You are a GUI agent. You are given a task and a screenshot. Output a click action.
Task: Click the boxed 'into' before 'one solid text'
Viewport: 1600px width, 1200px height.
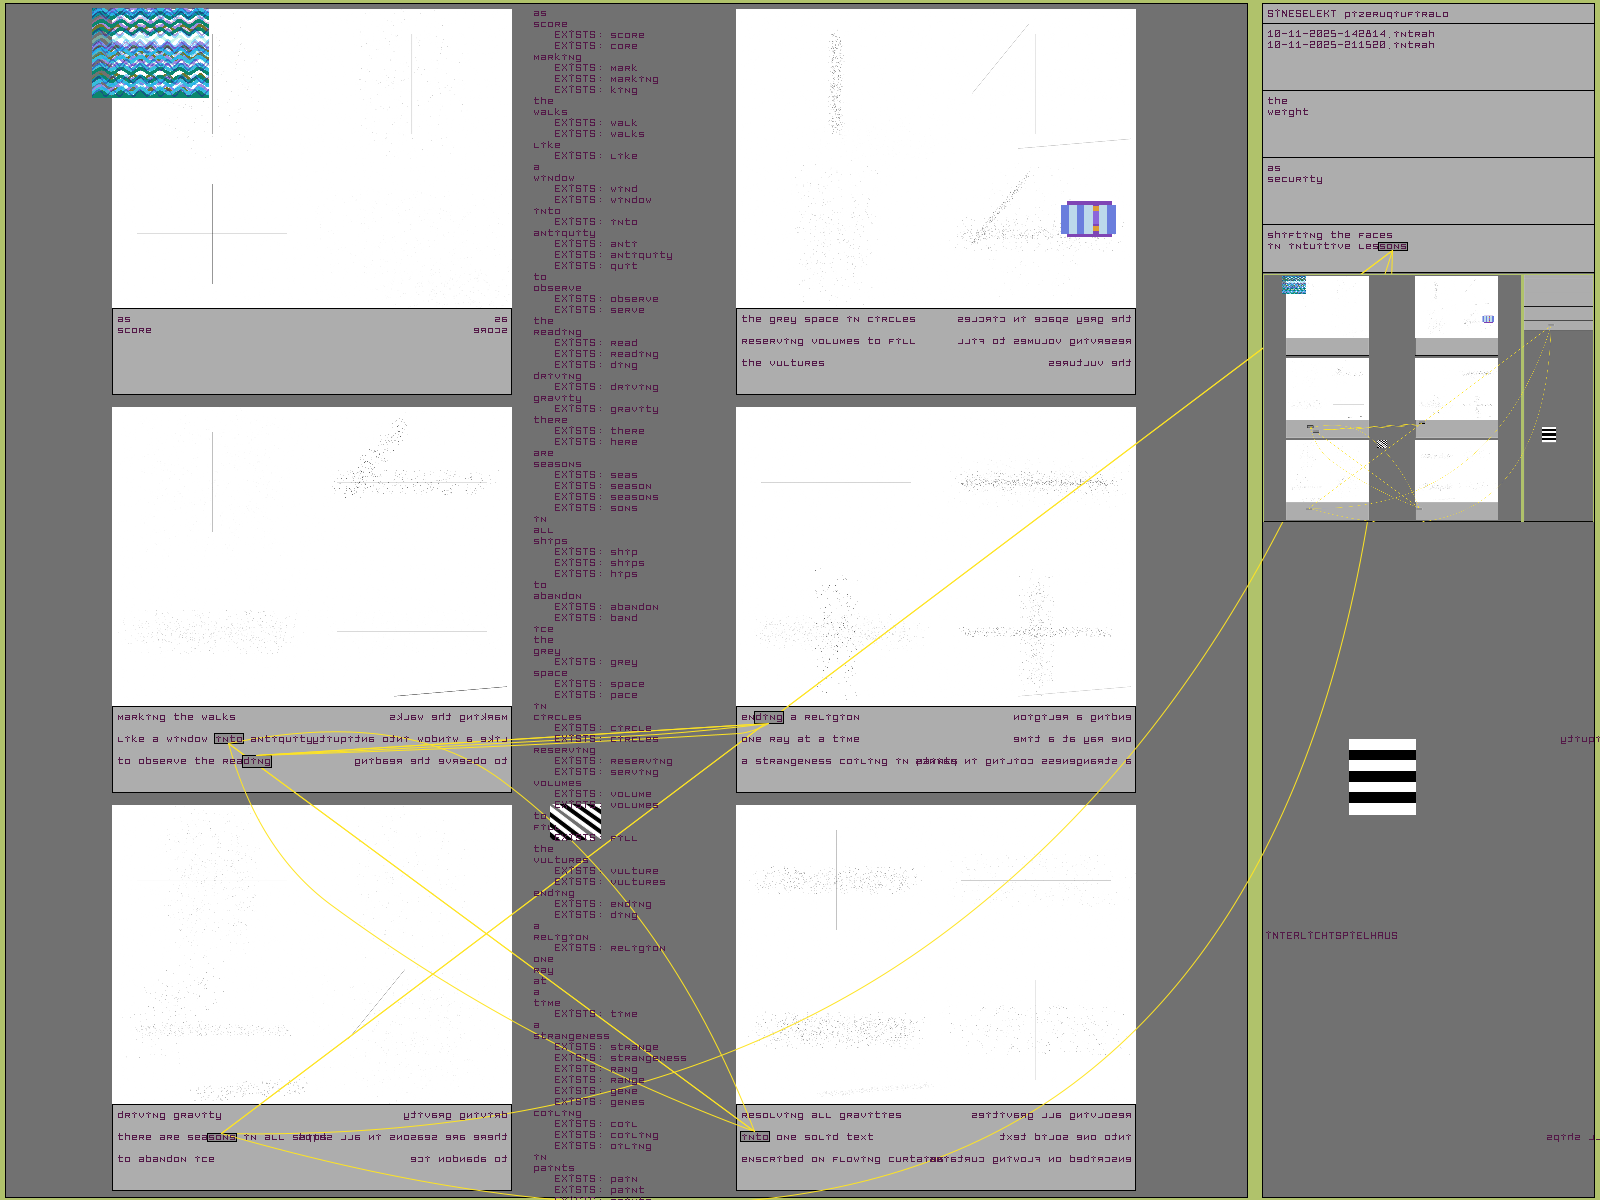coord(755,1137)
